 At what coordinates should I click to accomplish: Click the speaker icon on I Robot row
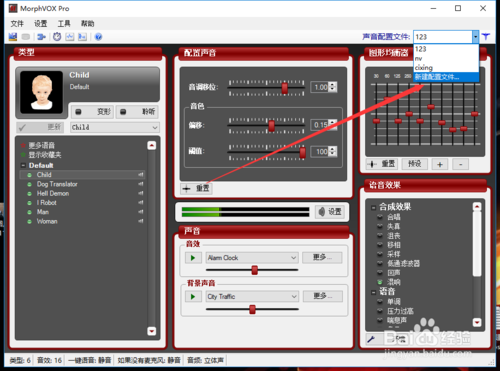click(x=141, y=203)
